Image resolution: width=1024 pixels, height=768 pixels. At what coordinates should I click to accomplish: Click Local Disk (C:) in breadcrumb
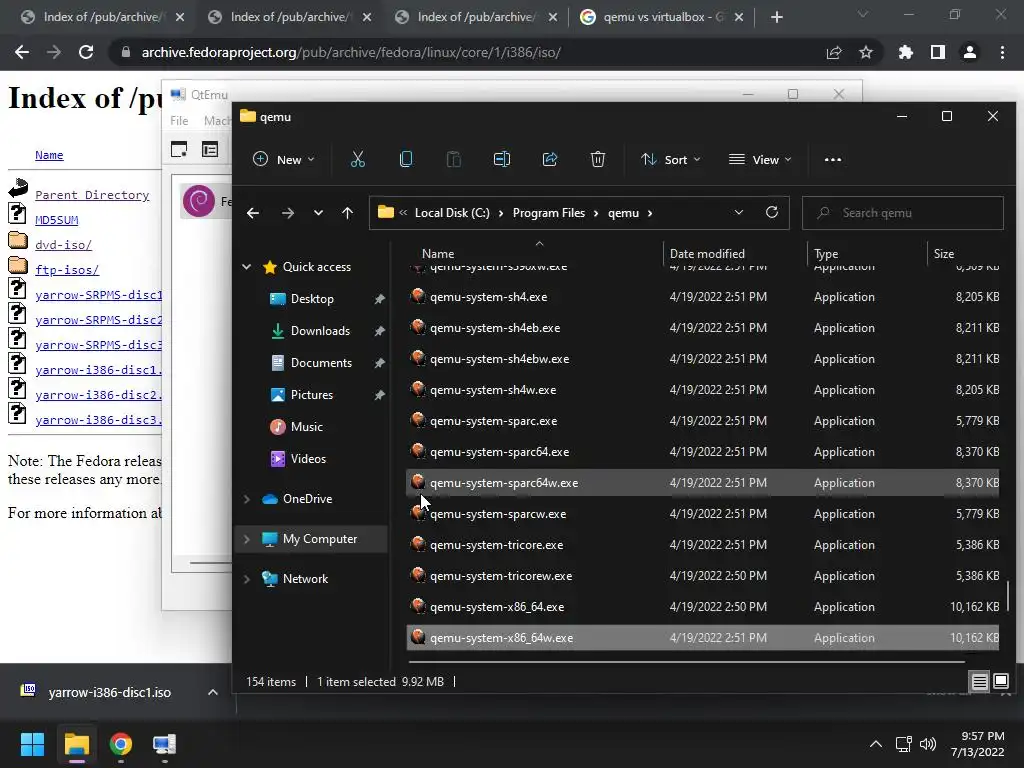pyautogui.click(x=452, y=213)
